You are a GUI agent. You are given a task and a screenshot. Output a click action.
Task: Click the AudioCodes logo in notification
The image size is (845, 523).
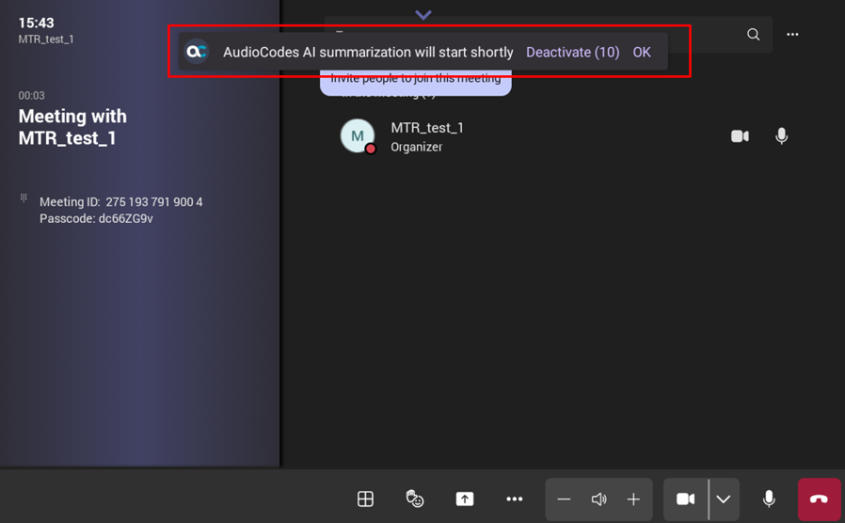pyautogui.click(x=197, y=52)
